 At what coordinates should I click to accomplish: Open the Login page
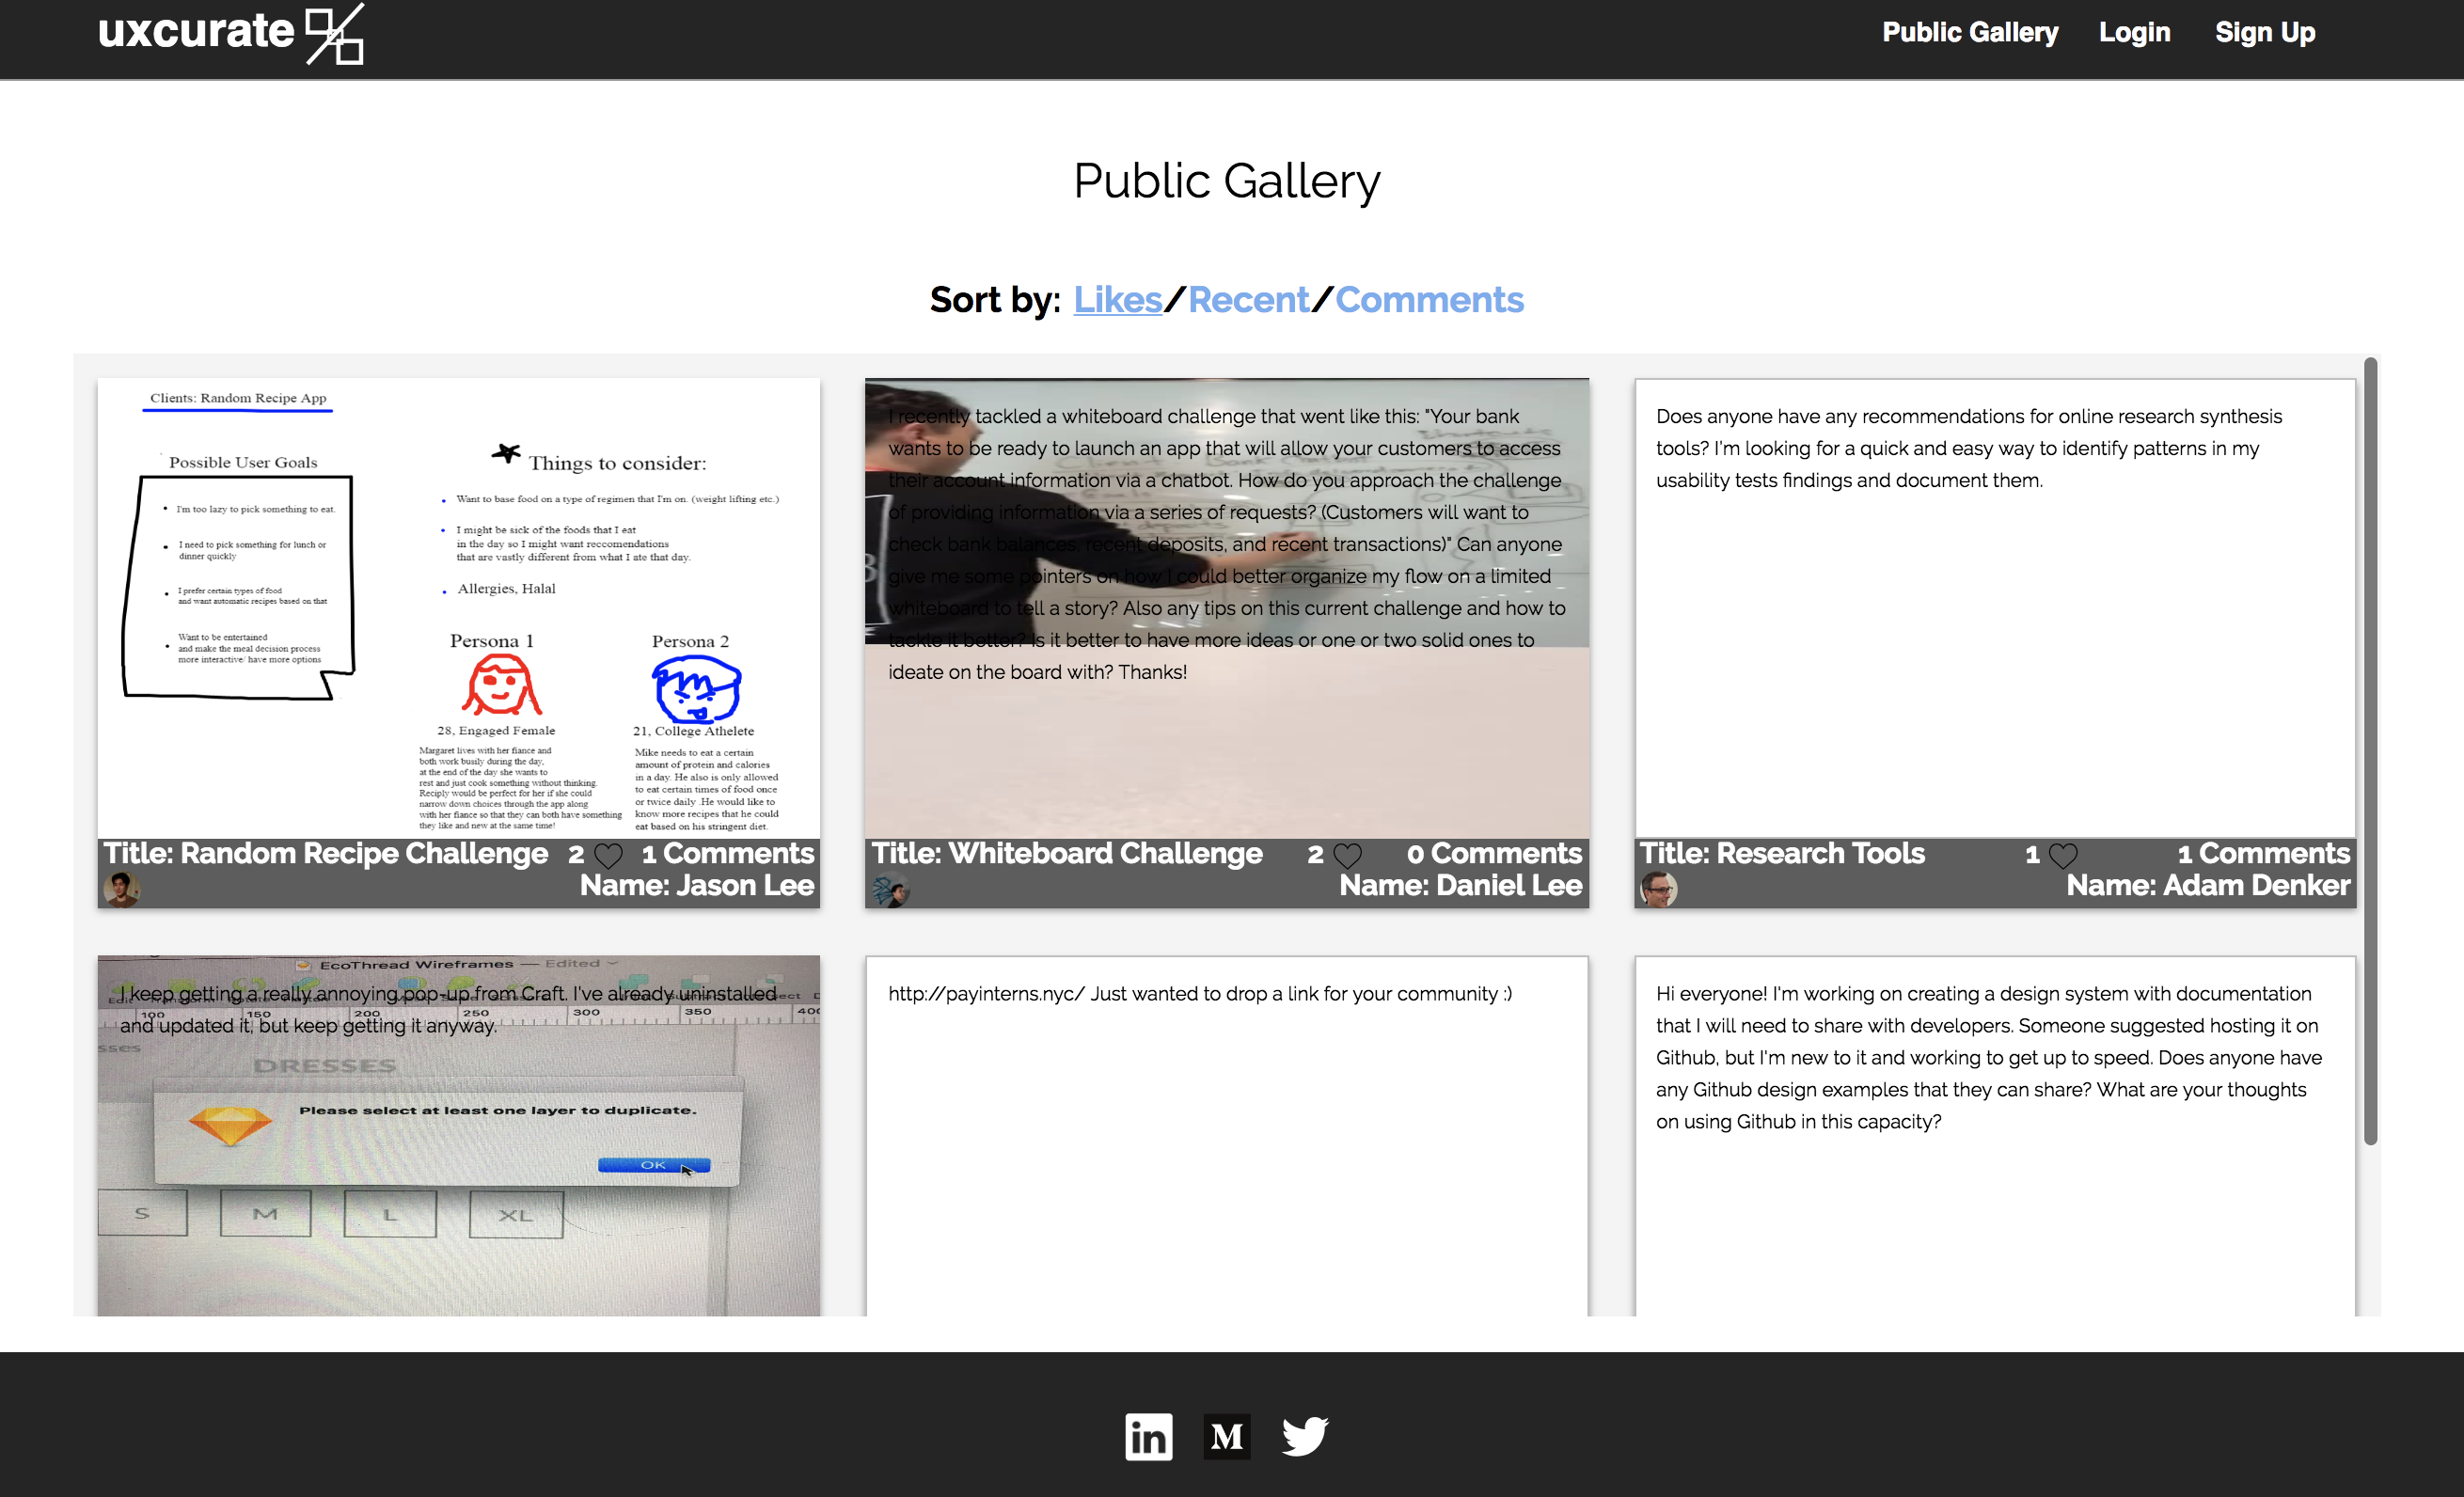(x=2134, y=32)
